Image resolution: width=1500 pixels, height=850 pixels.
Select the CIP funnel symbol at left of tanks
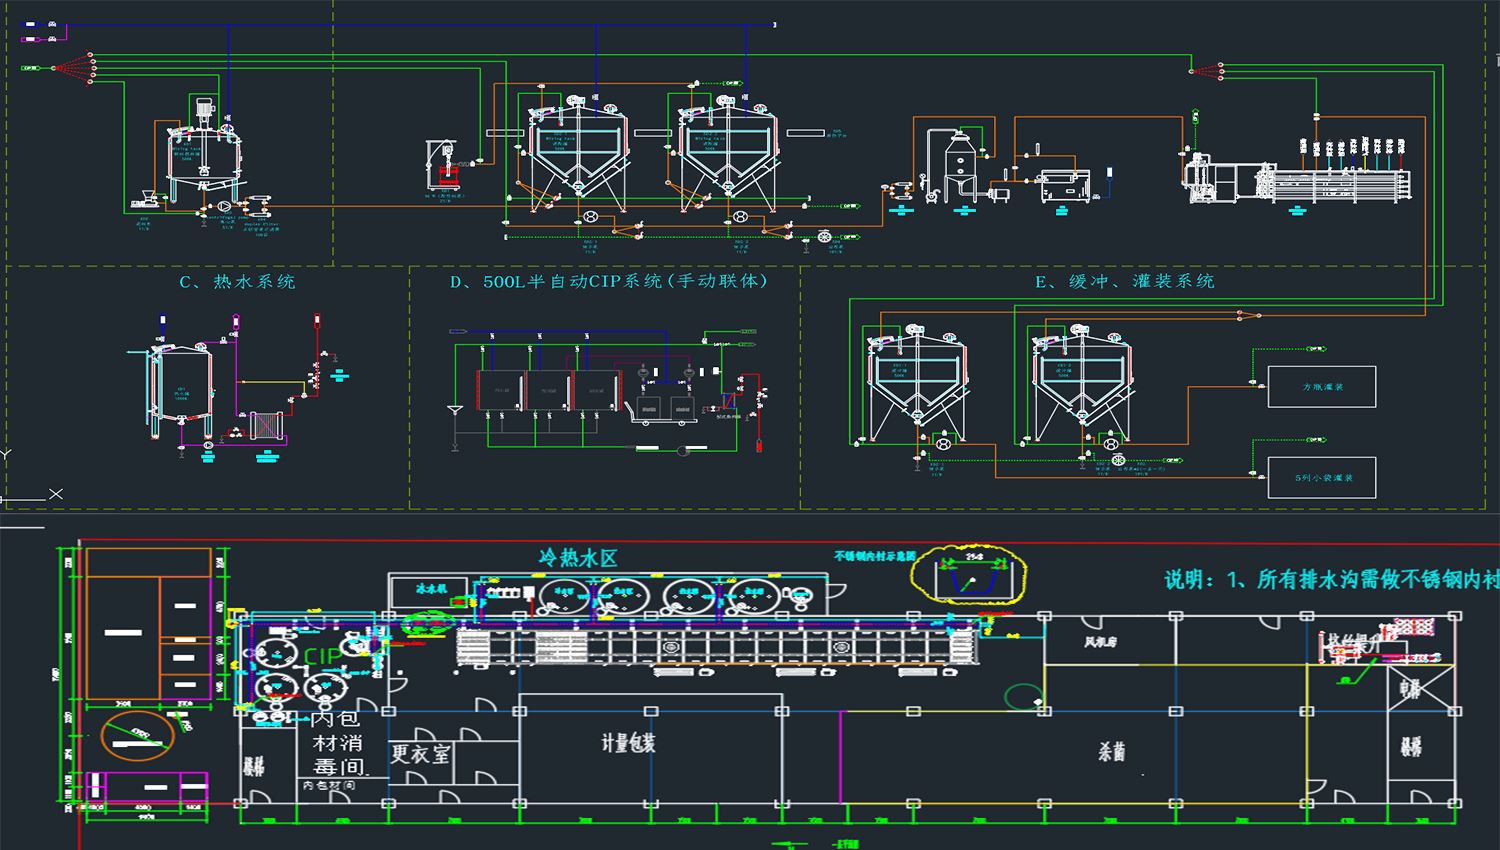(455, 410)
